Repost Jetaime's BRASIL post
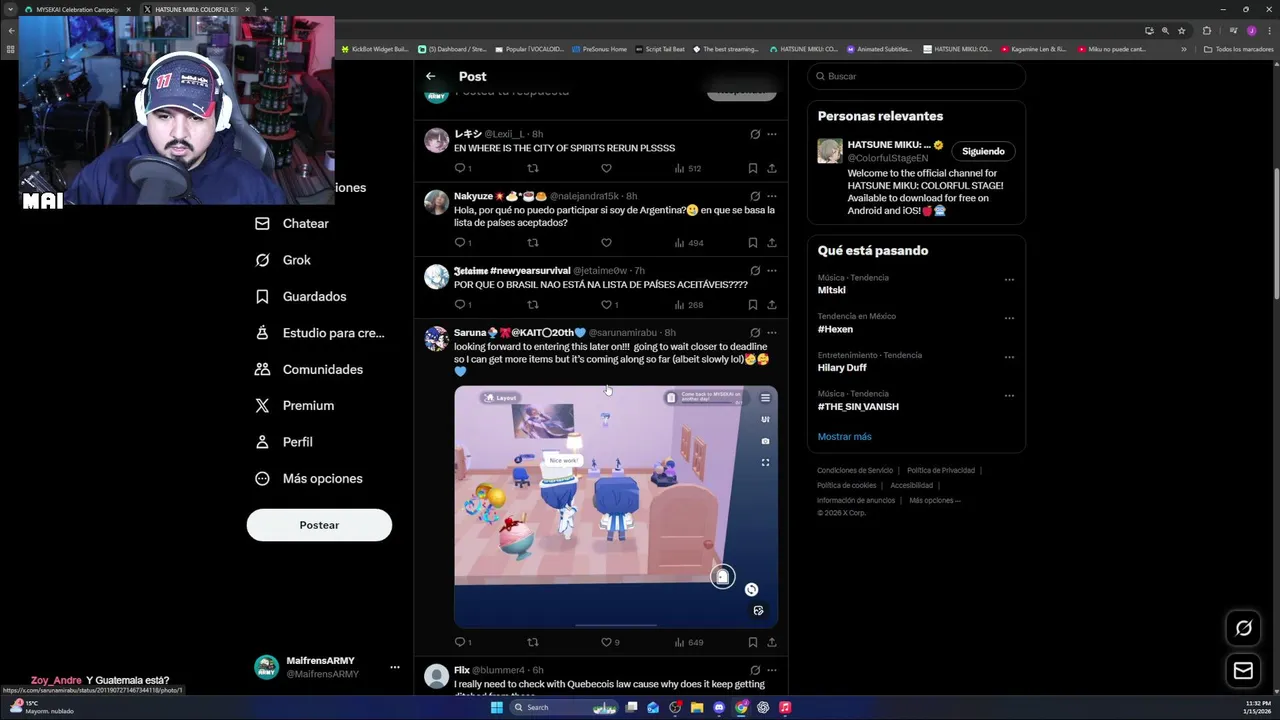This screenshot has width=1280, height=720. pyautogui.click(x=532, y=304)
